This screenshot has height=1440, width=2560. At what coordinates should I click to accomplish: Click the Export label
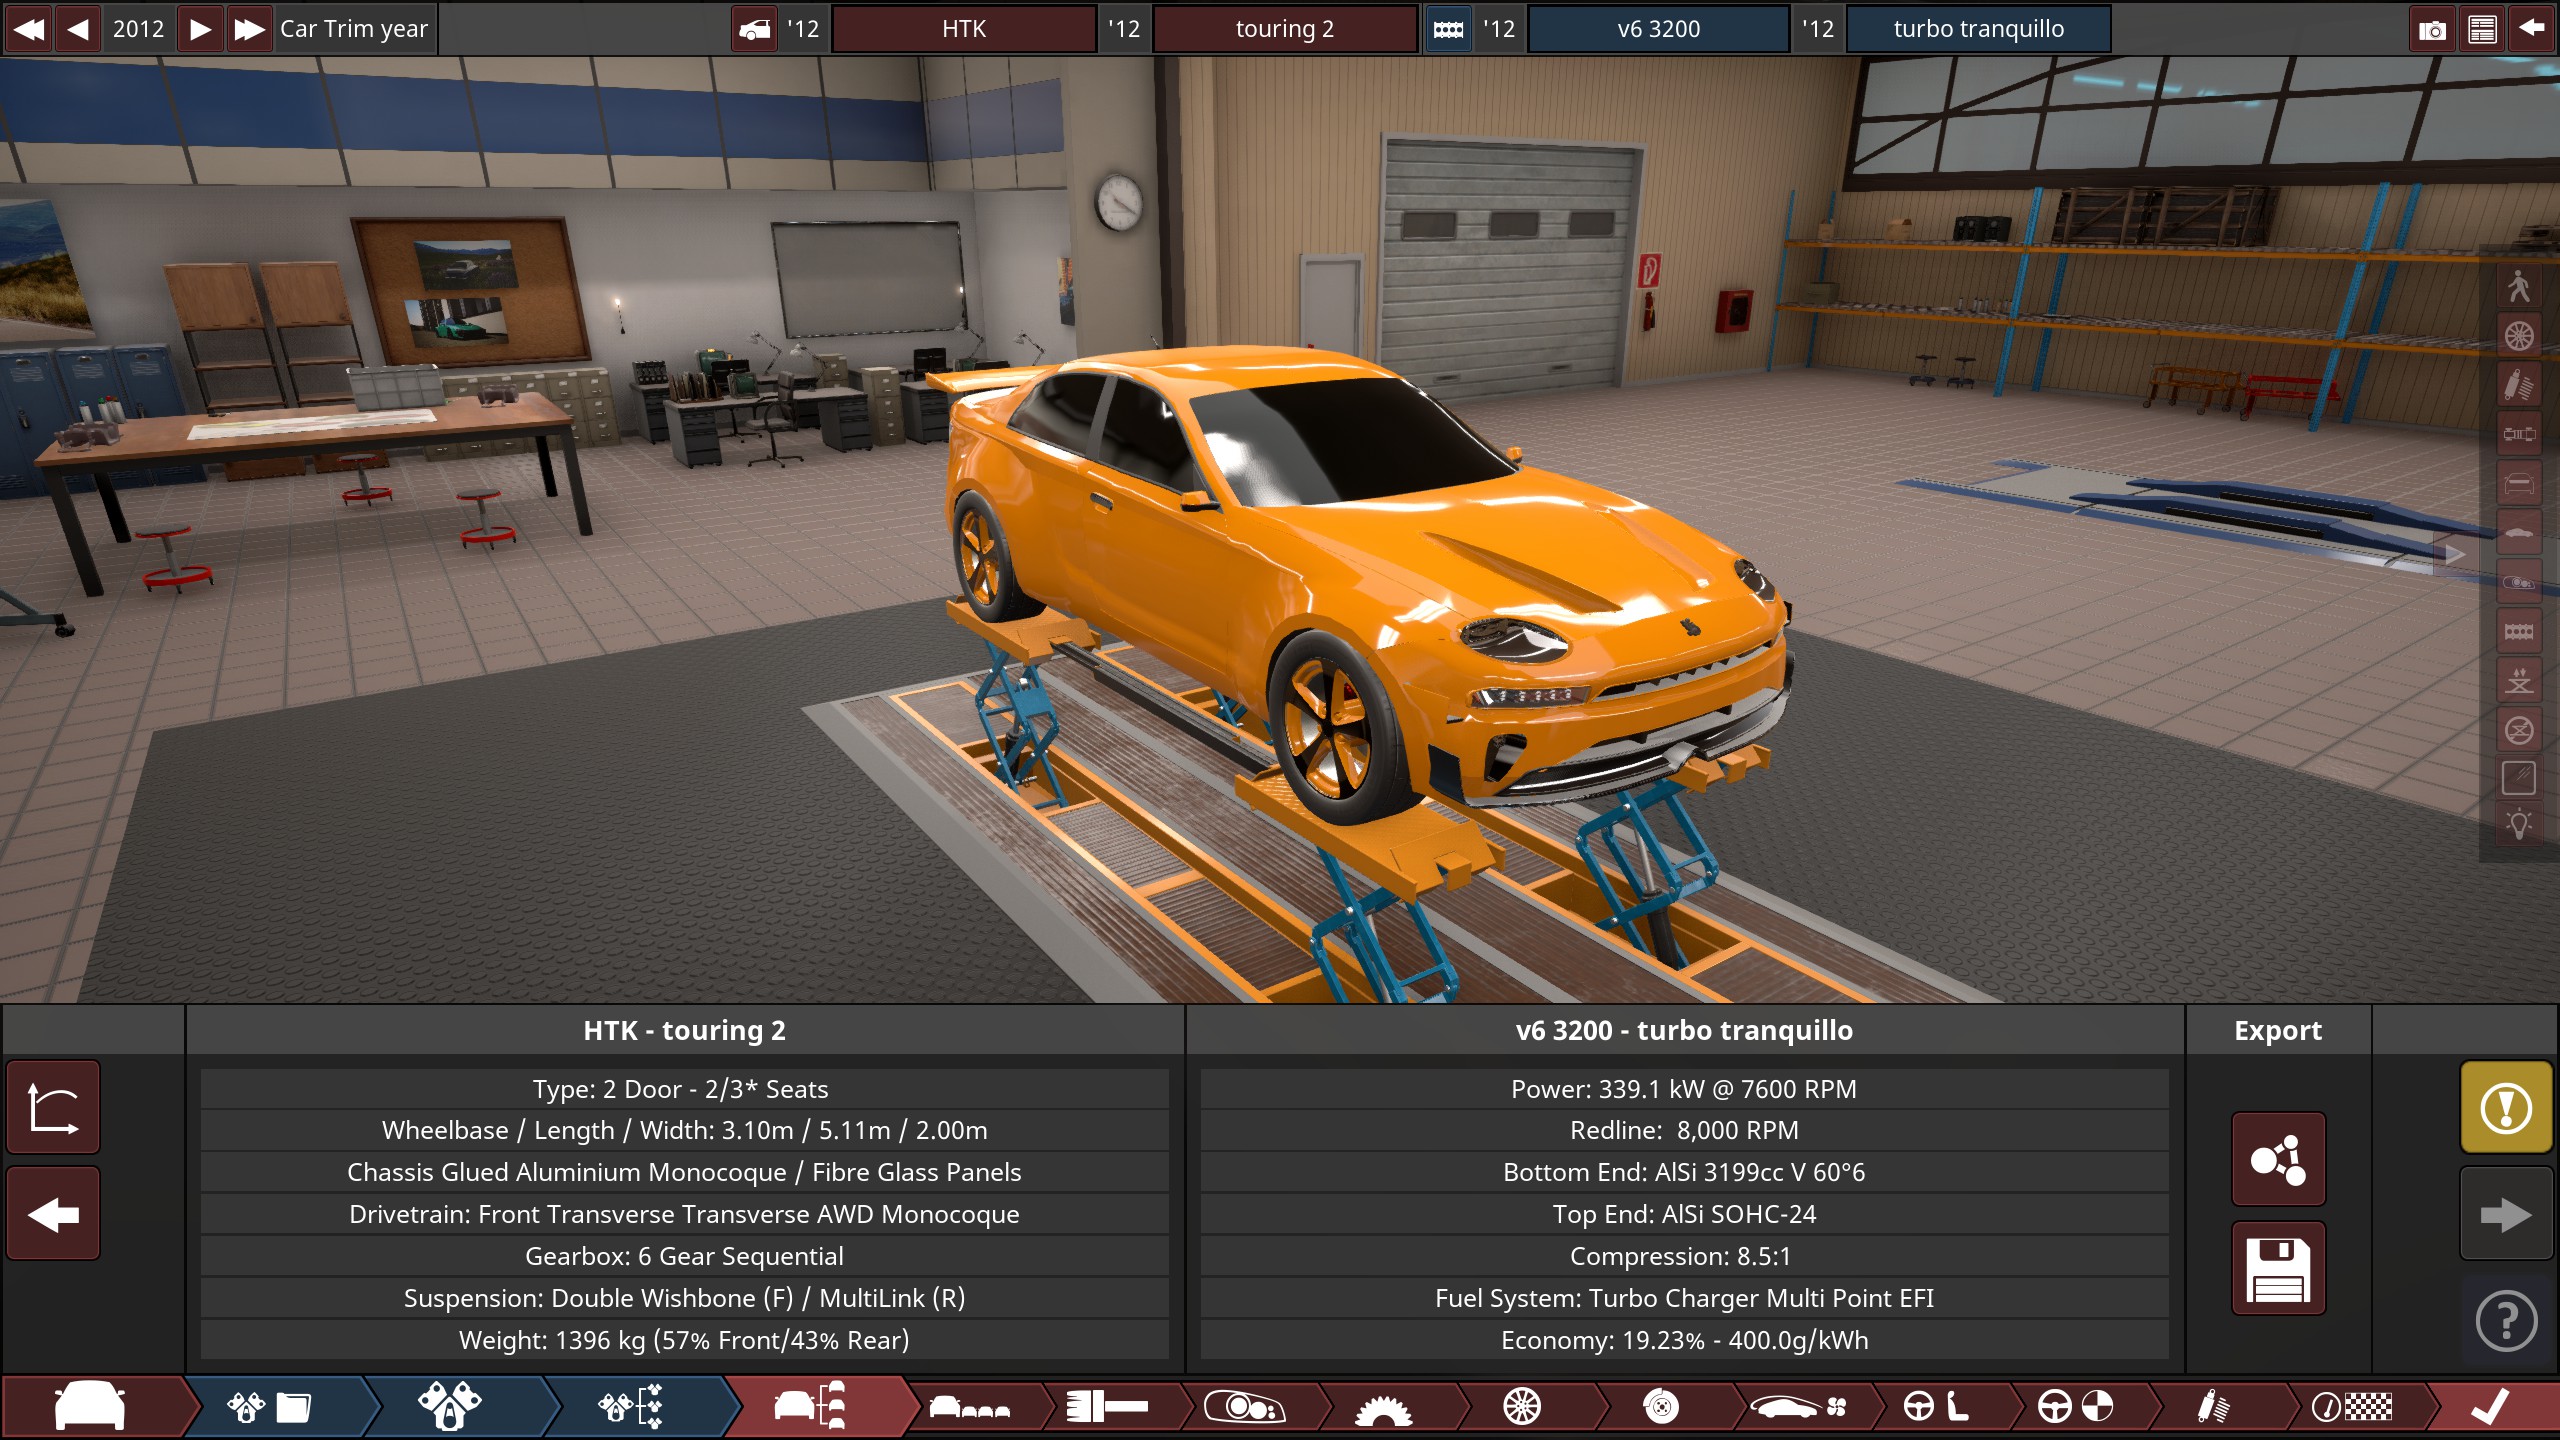coord(2278,1030)
